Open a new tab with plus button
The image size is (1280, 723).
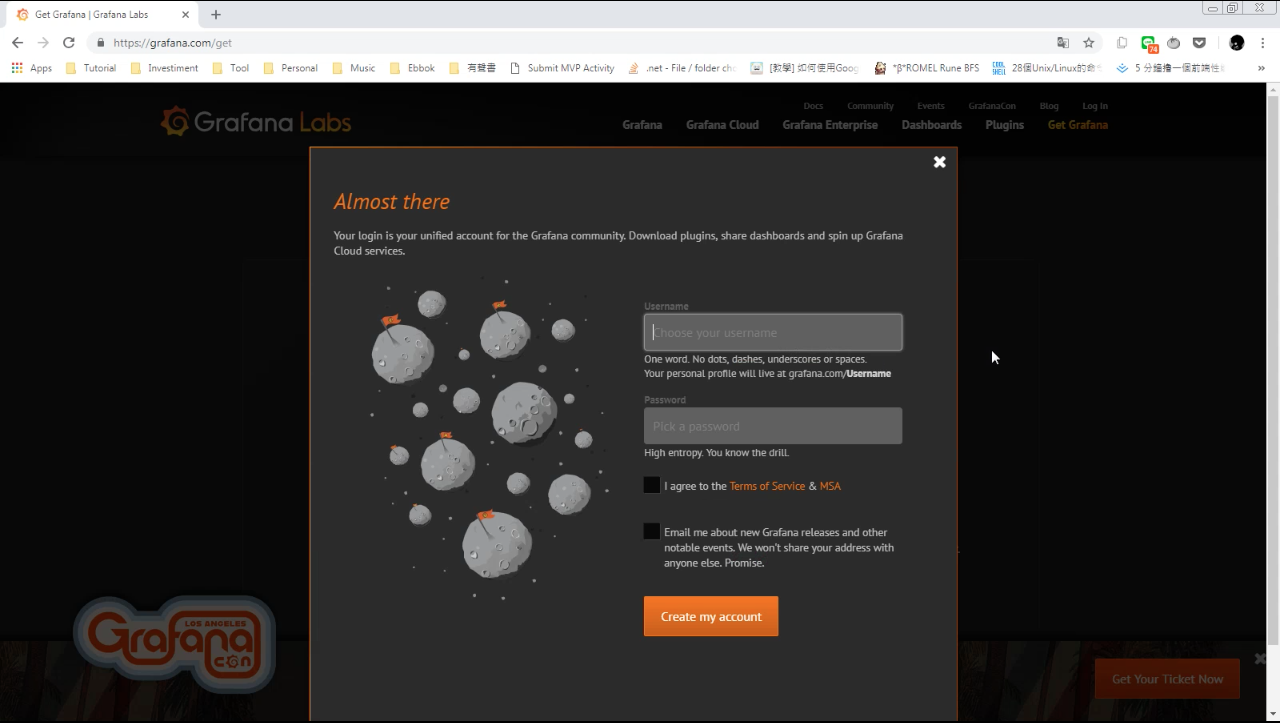[216, 14]
